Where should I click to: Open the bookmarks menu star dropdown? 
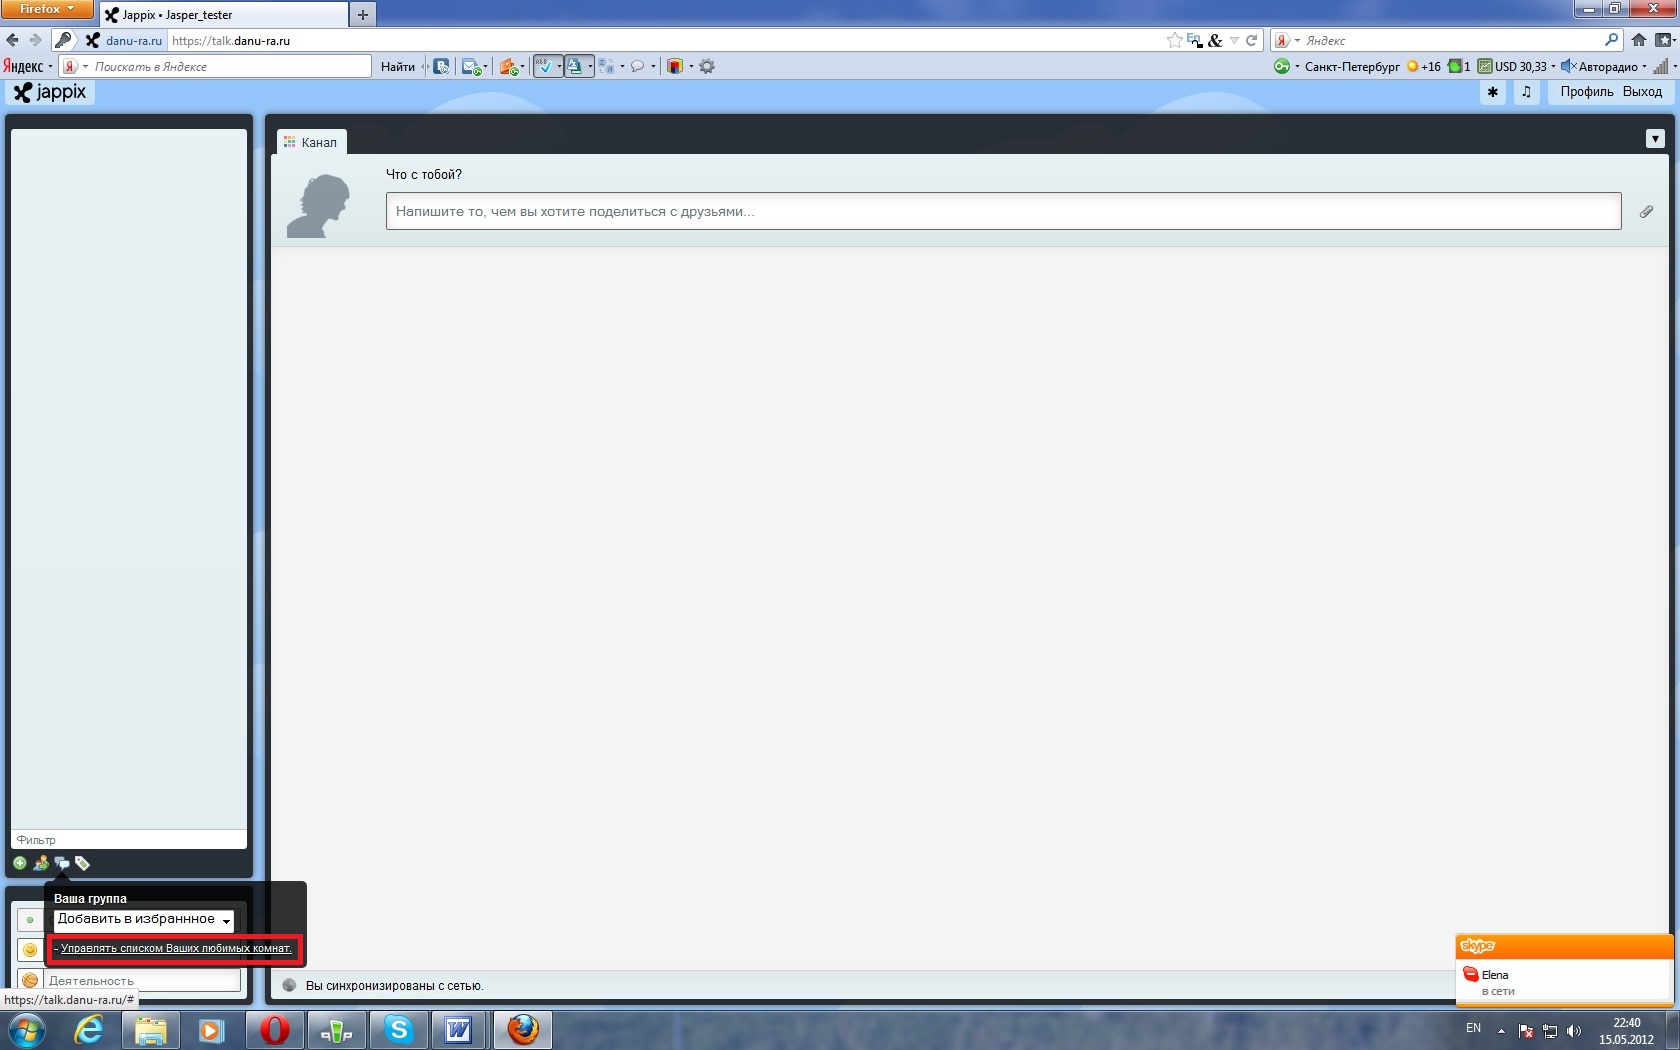click(x=1663, y=40)
